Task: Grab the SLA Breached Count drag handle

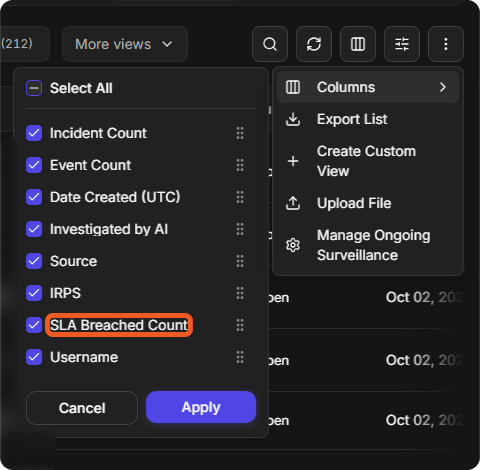Action: point(240,325)
